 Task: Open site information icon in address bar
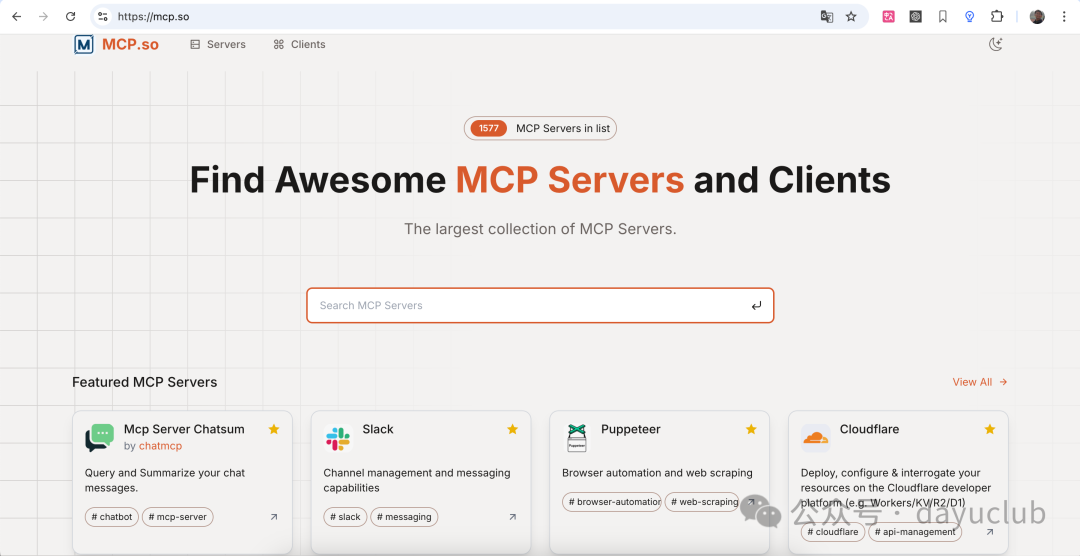pos(103,17)
